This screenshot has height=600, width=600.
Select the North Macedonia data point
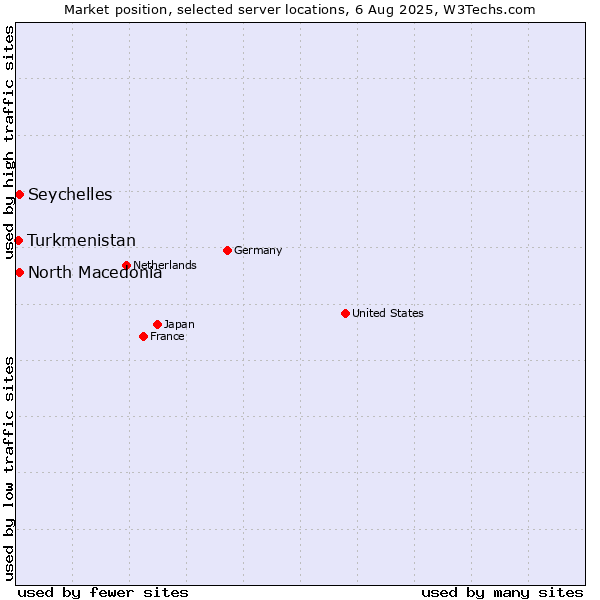20,273
